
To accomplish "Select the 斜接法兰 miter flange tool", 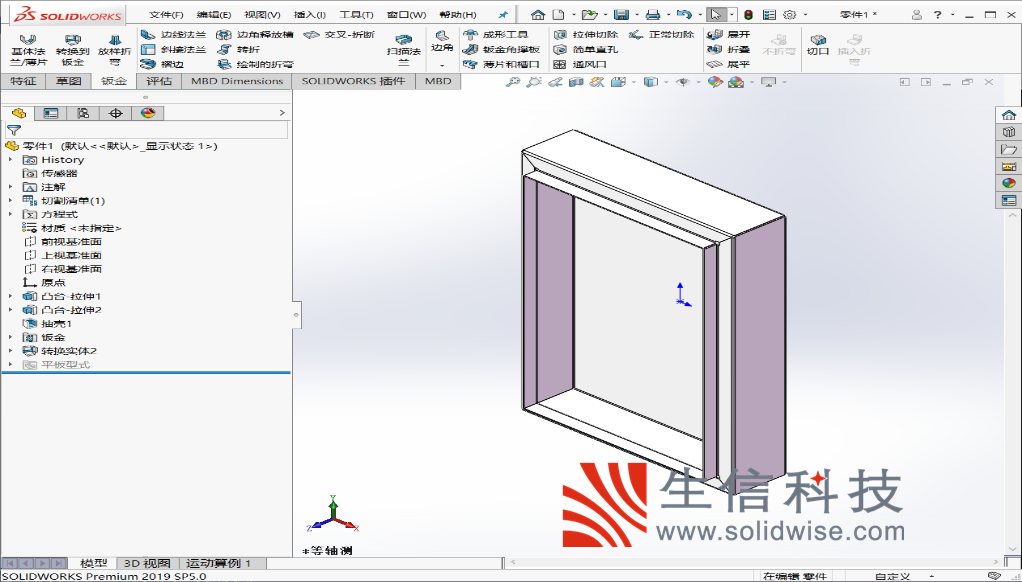I will point(174,50).
